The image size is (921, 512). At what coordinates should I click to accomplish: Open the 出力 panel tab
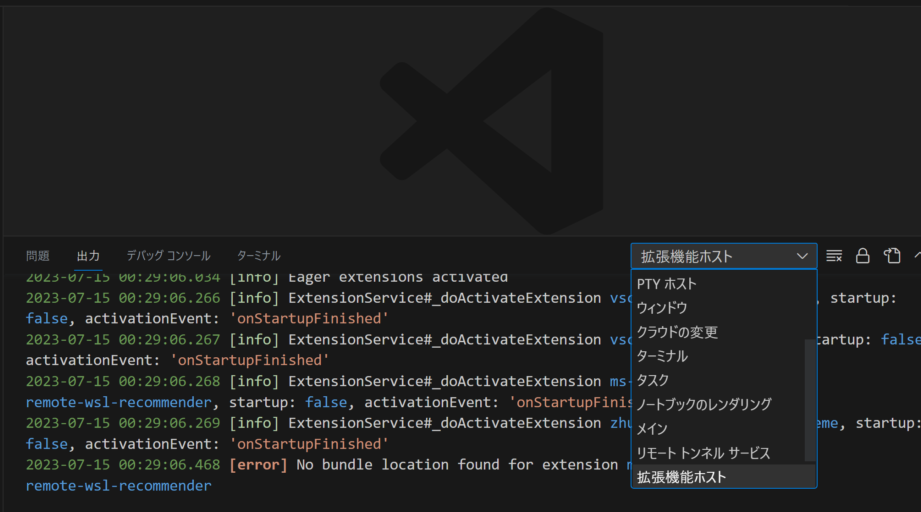pos(88,256)
